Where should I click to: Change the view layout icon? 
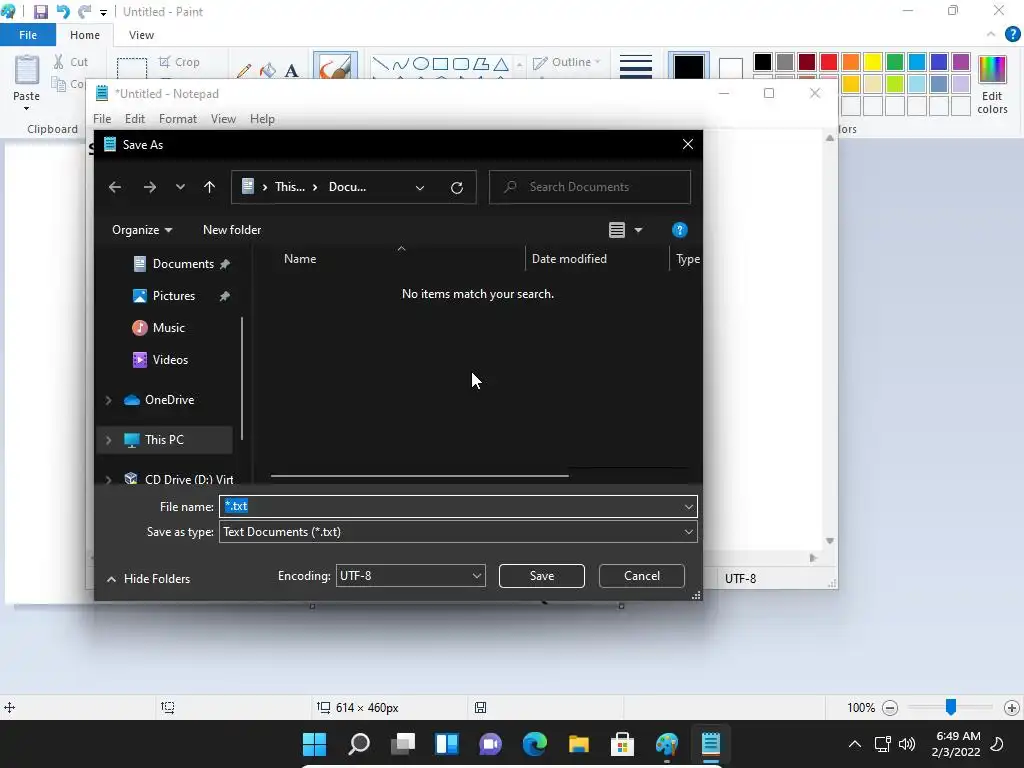pos(616,230)
